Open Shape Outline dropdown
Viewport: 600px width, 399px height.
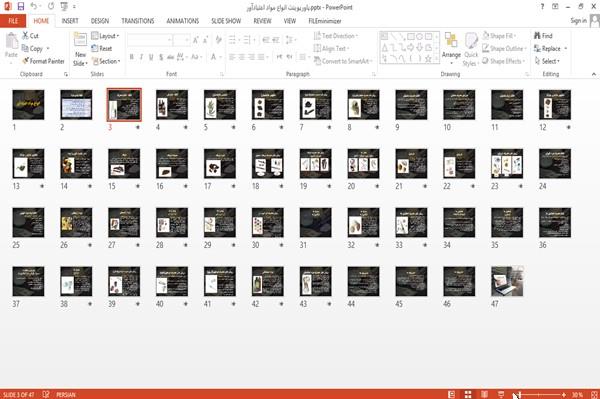pyautogui.click(x=504, y=48)
